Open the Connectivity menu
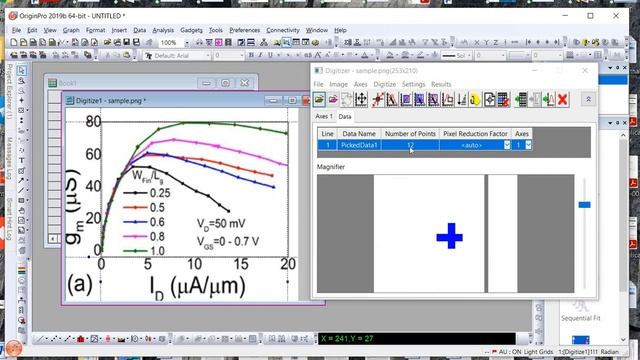 [x=283, y=30]
